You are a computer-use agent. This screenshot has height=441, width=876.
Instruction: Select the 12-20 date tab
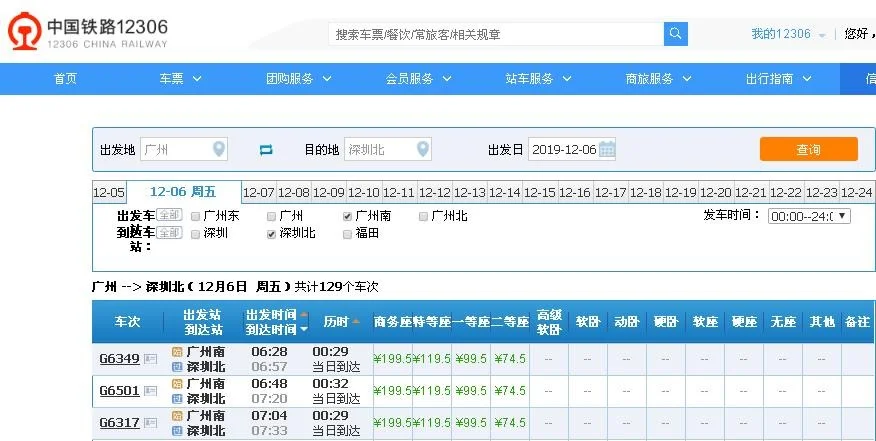(716, 192)
